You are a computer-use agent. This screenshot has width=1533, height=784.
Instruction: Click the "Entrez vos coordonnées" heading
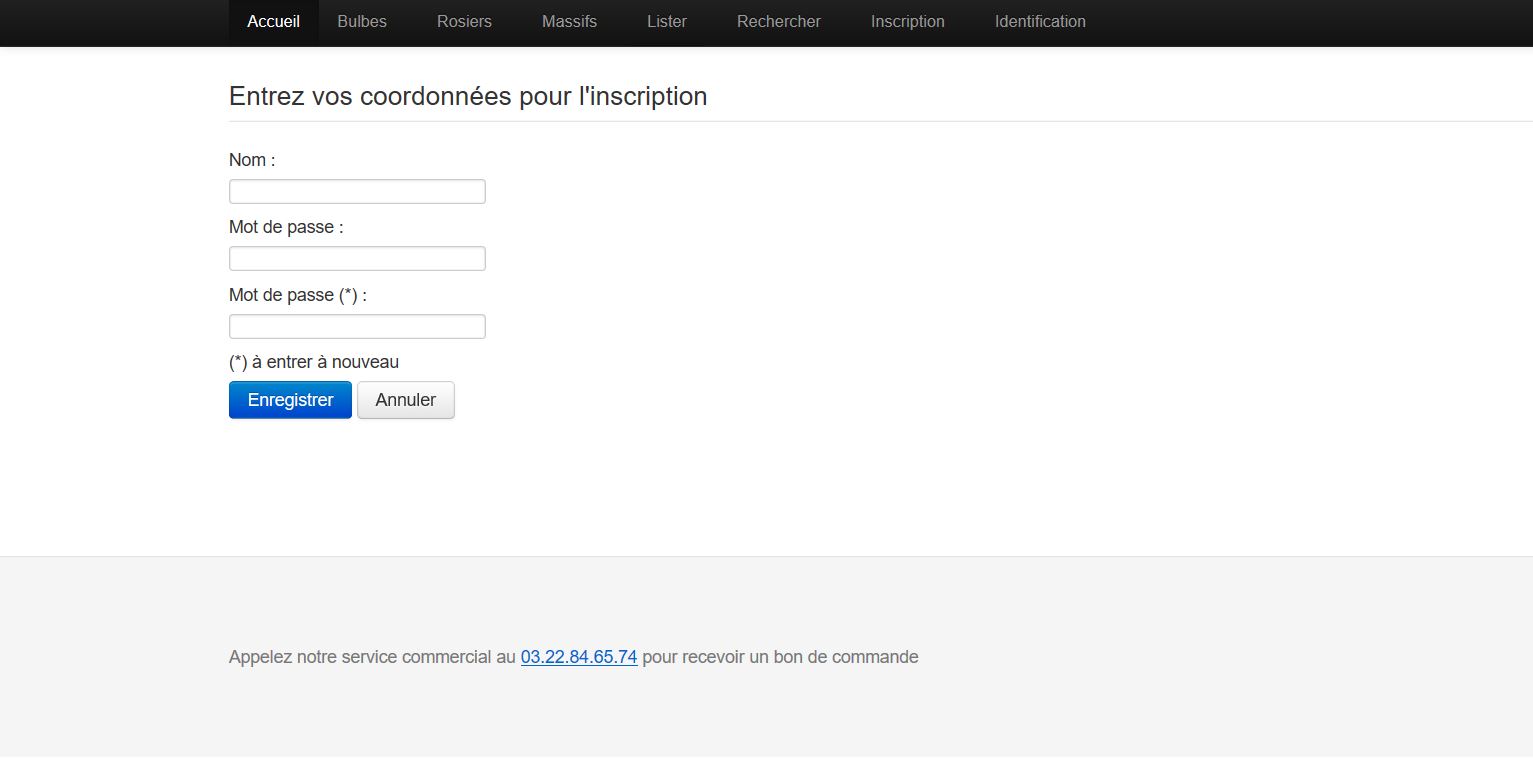(468, 96)
